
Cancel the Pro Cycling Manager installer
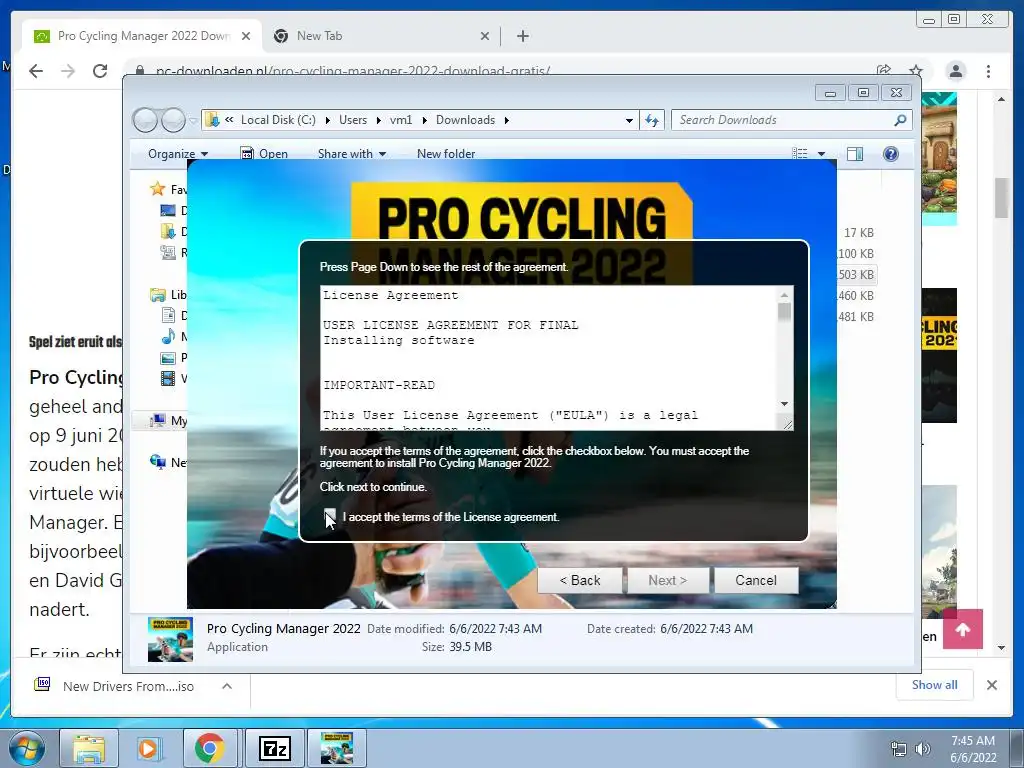coord(756,580)
